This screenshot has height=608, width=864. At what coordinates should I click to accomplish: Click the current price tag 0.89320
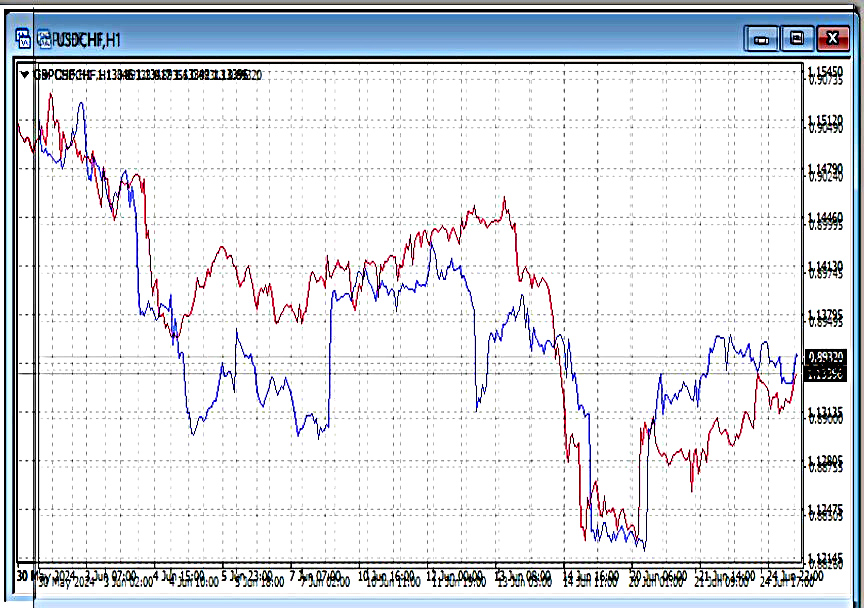point(825,357)
